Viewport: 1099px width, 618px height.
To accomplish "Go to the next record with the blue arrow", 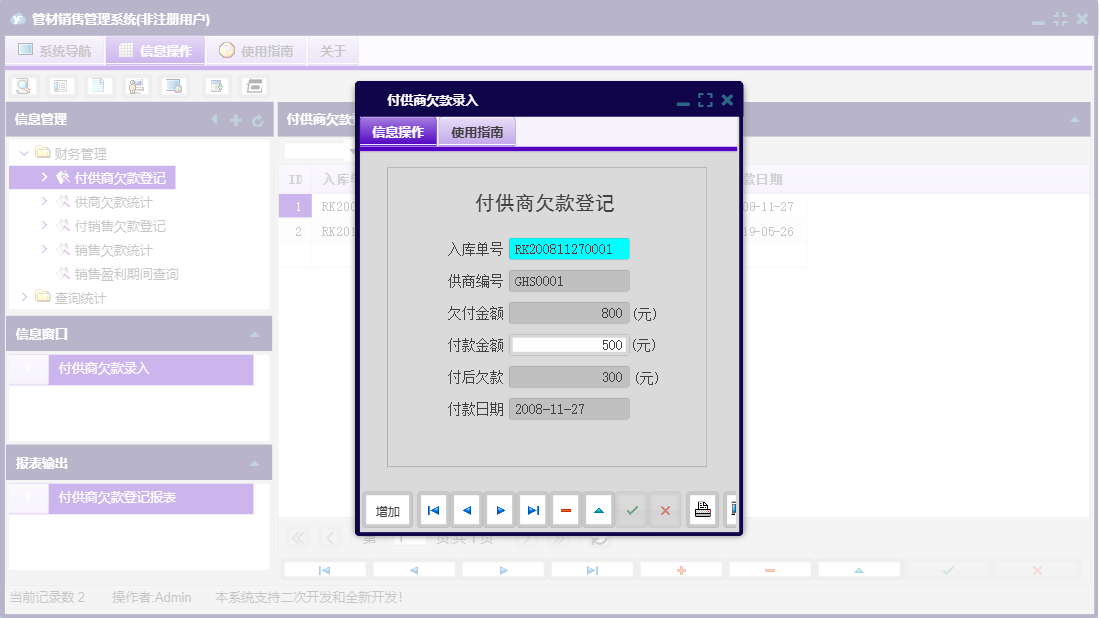I will (x=499, y=510).
